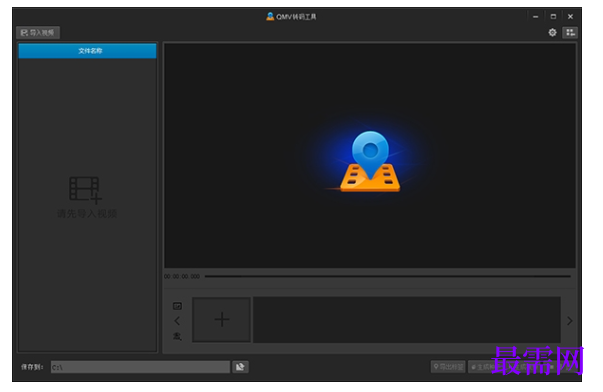Minimize the QMV转码工具 window
Viewport: 603px width, 392px height.
coord(535,17)
